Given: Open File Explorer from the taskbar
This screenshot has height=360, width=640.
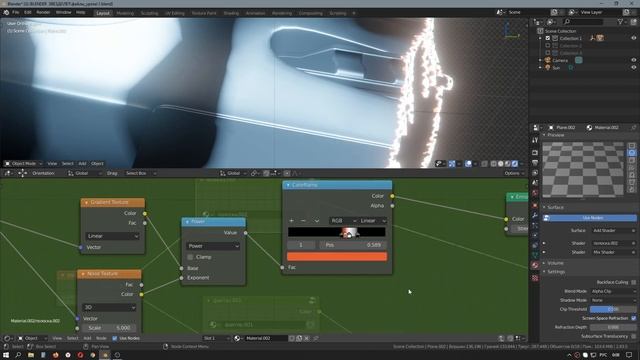Looking at the screenshot, I should tap(31, 355).
